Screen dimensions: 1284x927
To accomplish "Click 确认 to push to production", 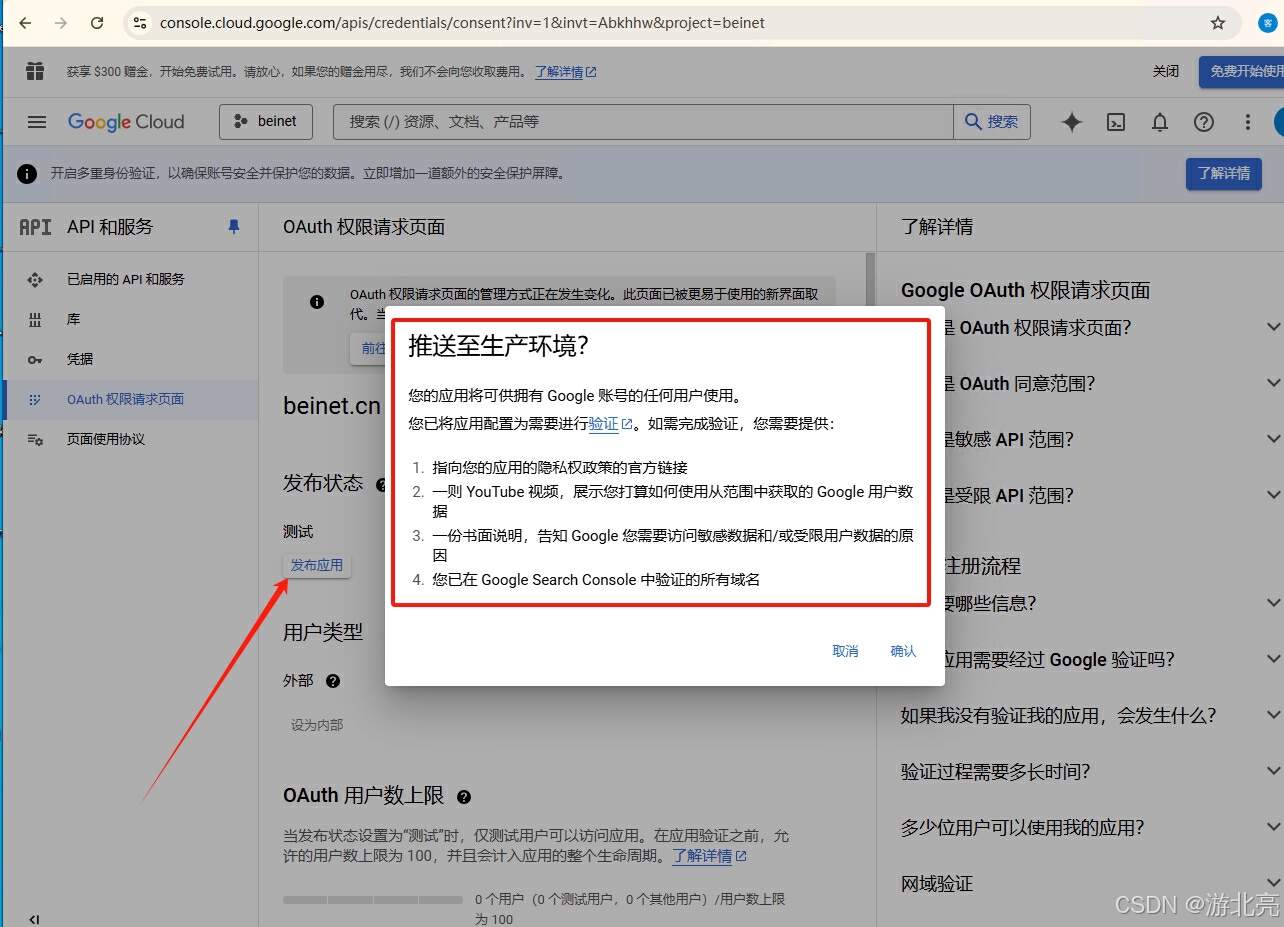I will point(903,651).
